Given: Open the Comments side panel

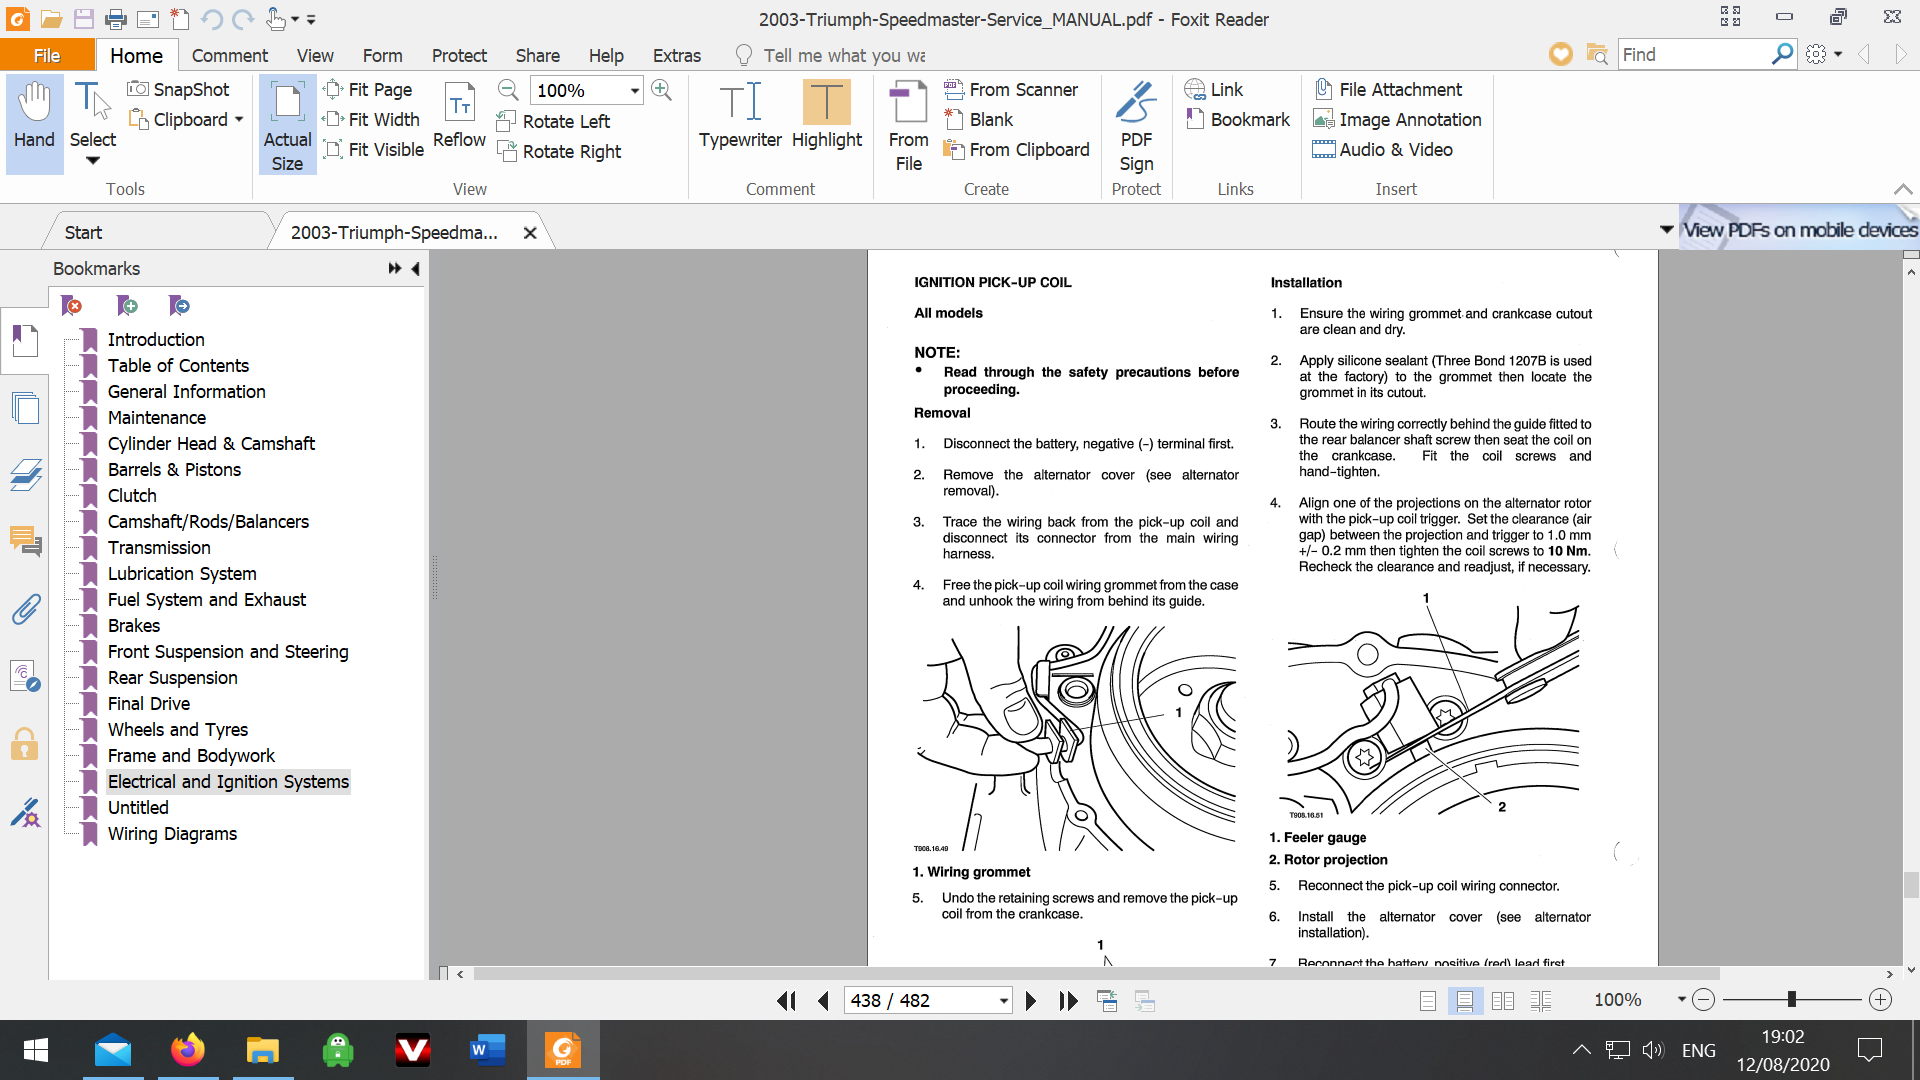Looking at the screenshot, I should [x=25, y=541].
